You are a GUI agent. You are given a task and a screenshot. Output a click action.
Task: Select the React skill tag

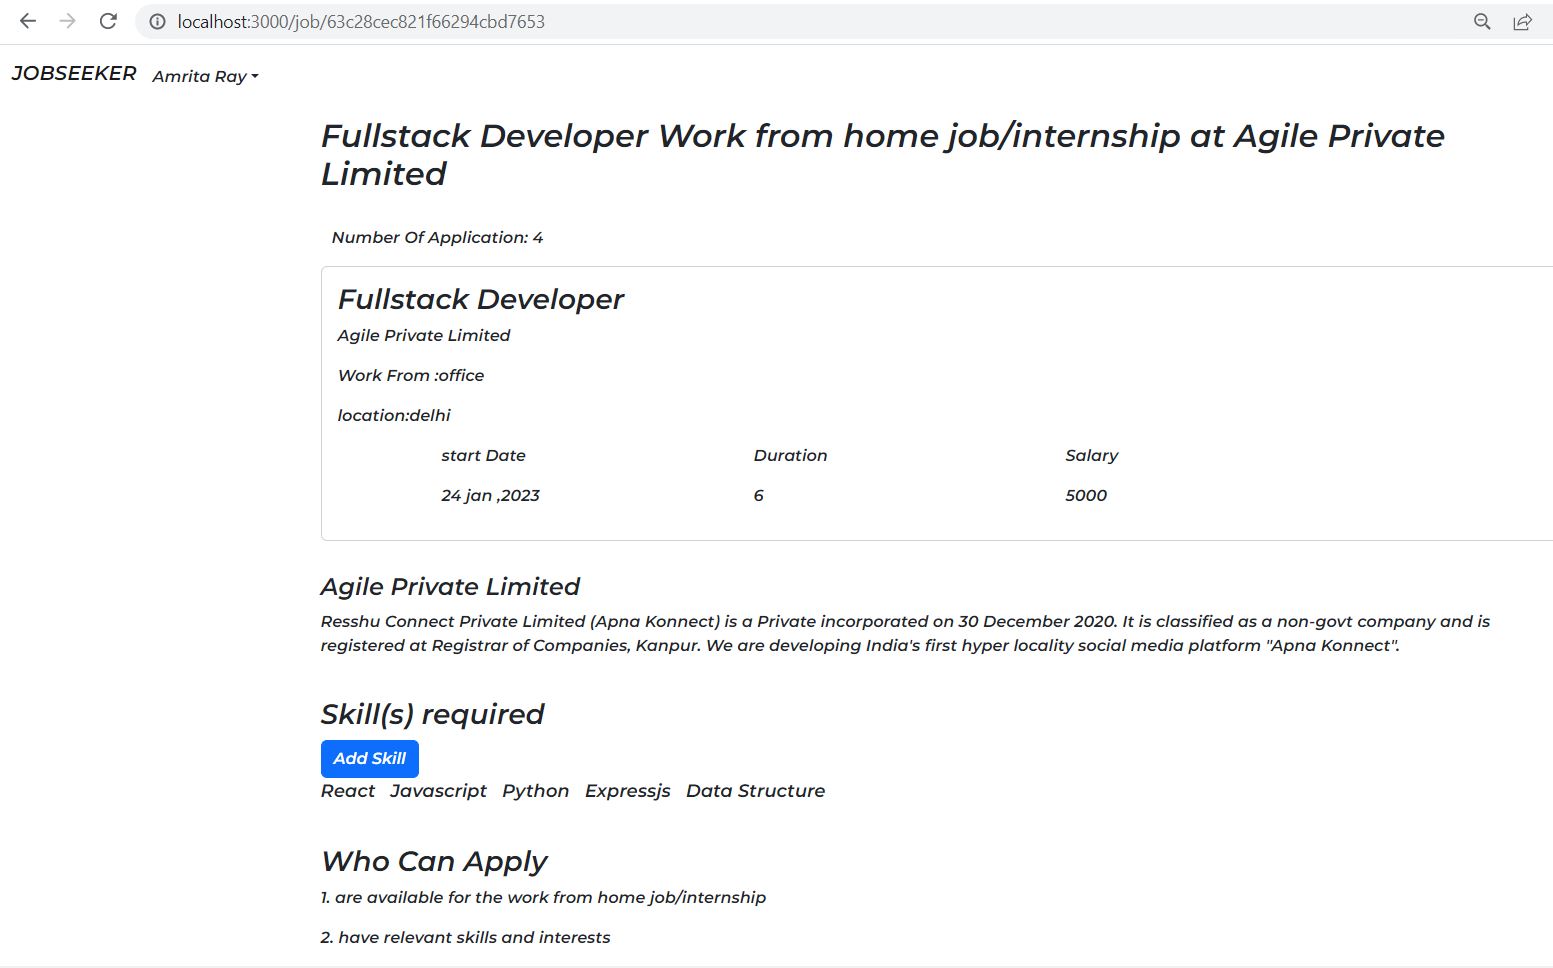click(x=347, y=790)
